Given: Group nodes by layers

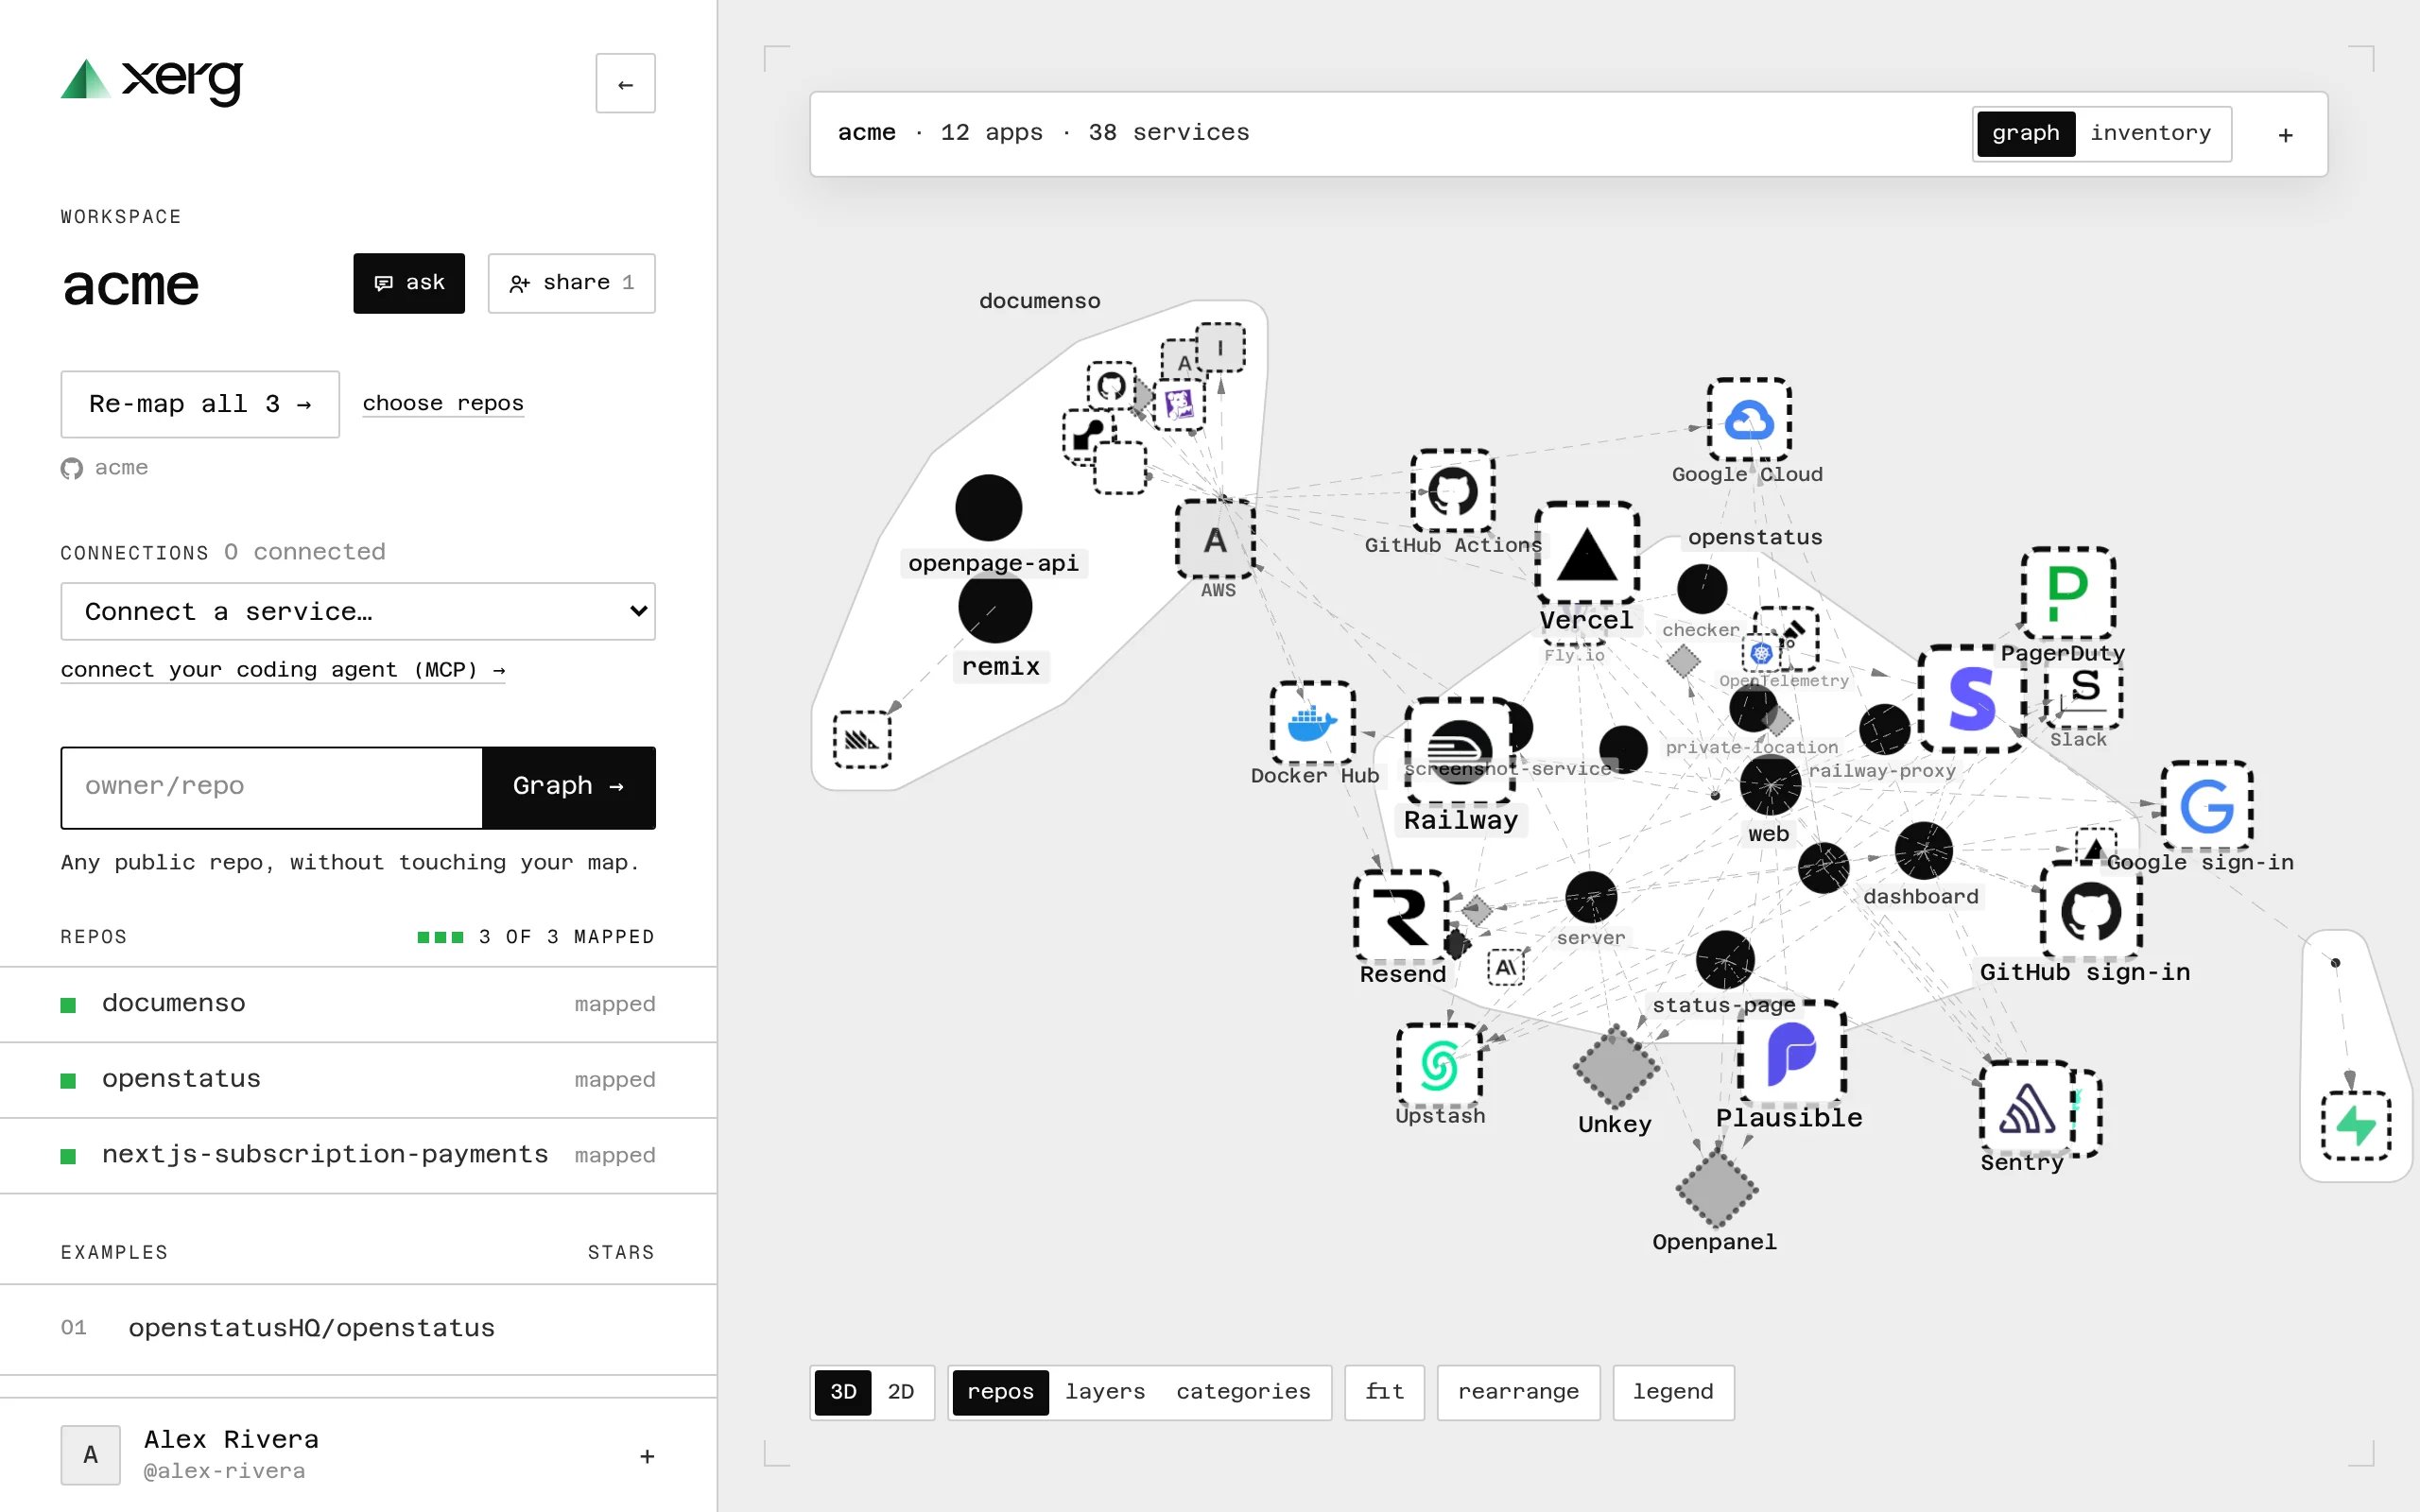Looking at the screenshot, I should [x=1105, y=1392].
